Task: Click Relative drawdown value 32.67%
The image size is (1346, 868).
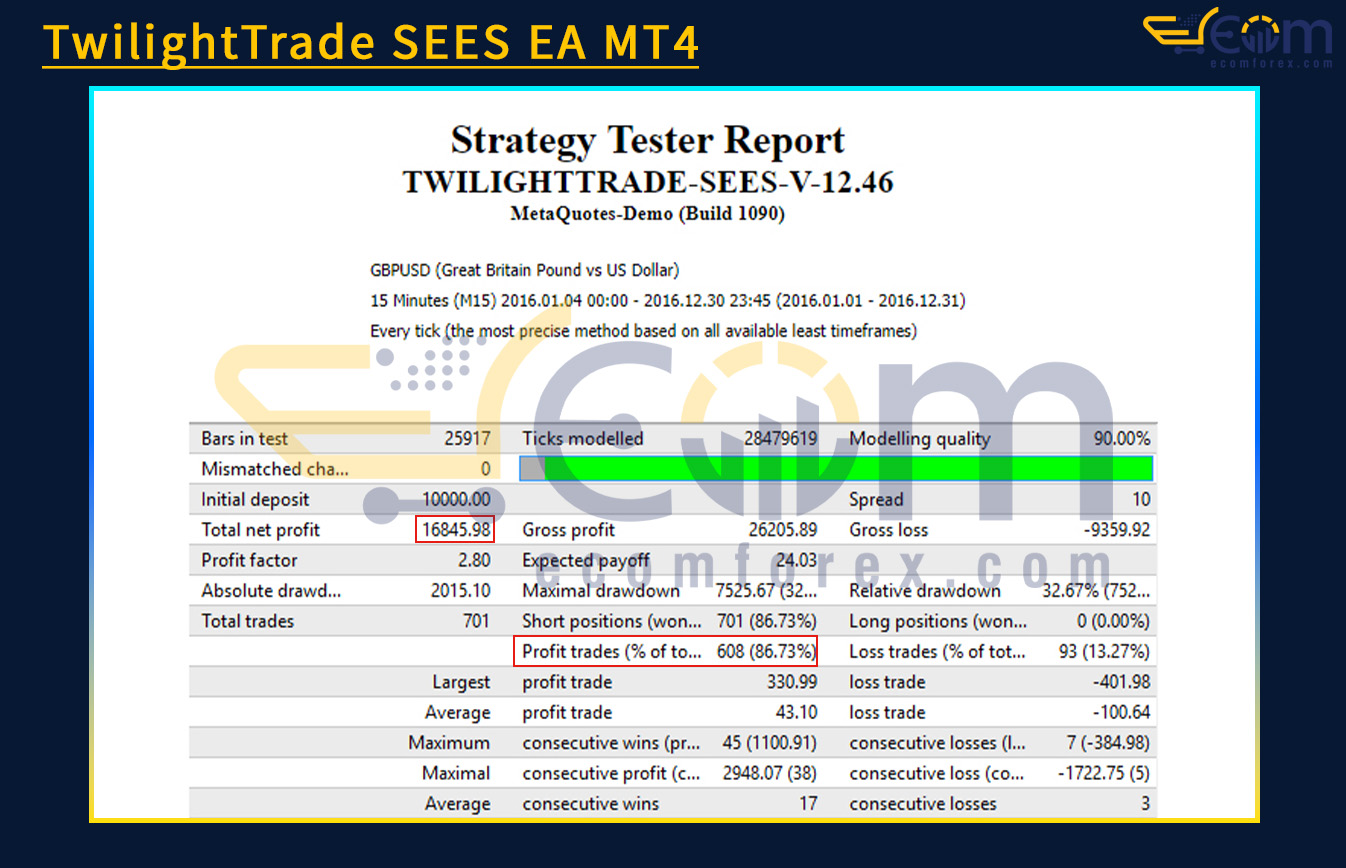Action: [x=1097, y=591]
